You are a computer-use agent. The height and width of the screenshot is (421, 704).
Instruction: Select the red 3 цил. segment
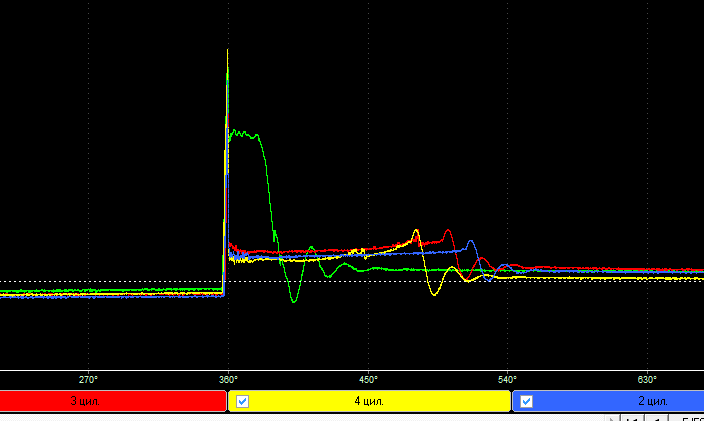pos(113,401)
